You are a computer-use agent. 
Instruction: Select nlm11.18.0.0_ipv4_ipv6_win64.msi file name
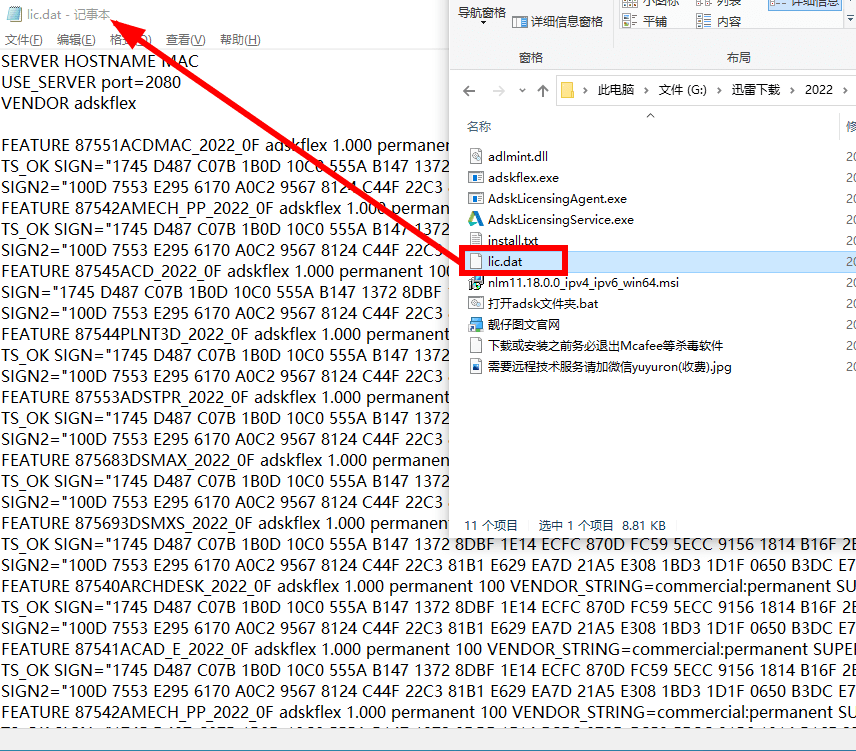point(584,283)
